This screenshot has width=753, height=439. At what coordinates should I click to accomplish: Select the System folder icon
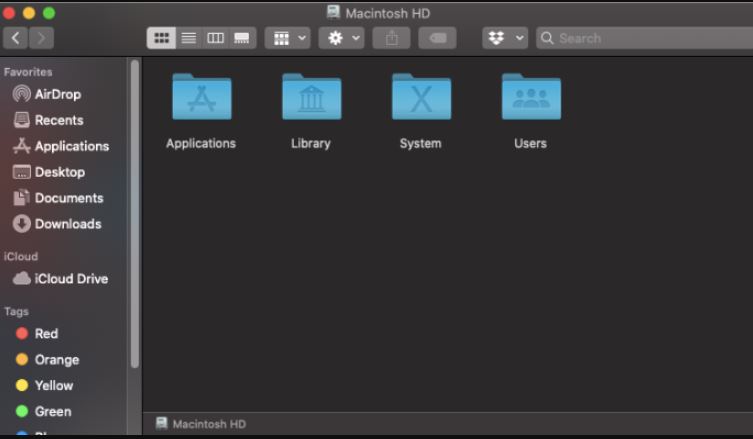click(x=421, y=97)
